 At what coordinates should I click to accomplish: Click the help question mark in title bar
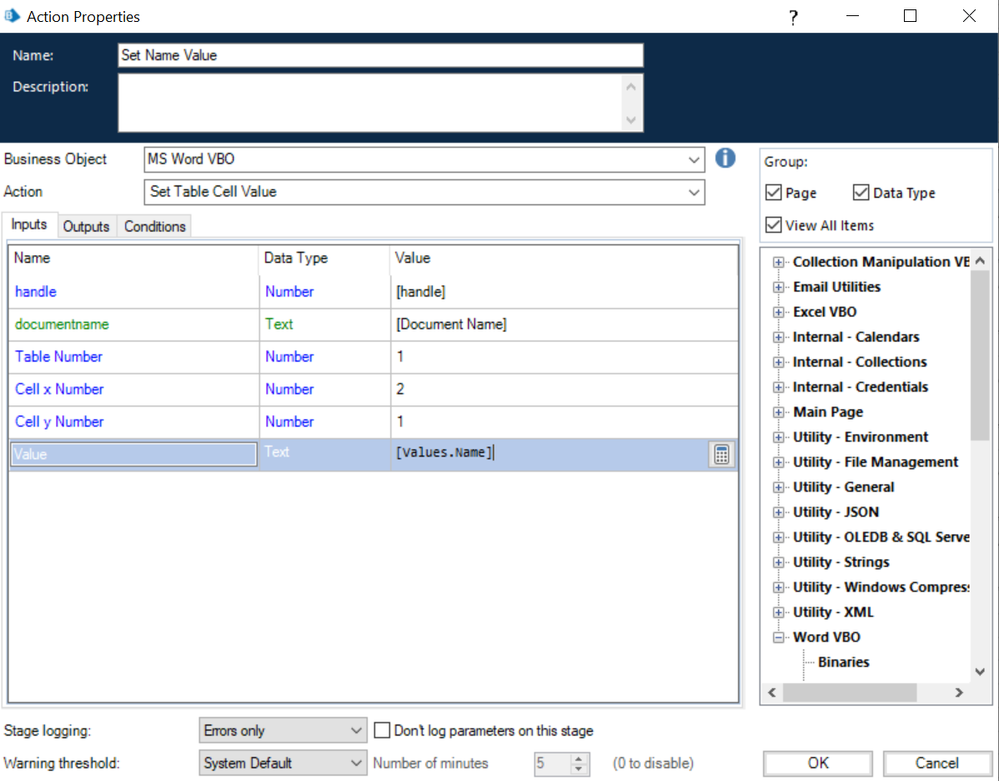(793, 17)
